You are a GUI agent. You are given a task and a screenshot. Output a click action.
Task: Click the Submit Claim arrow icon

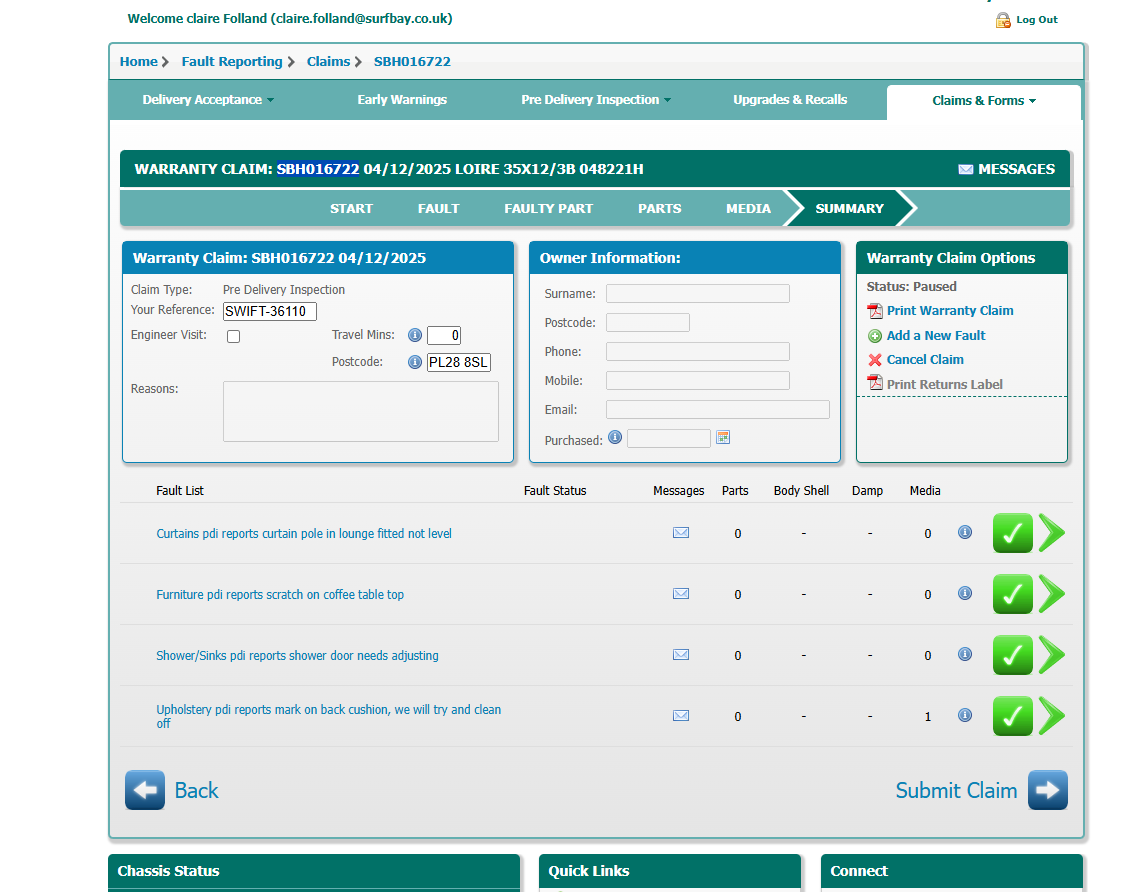coord(1047,790)
